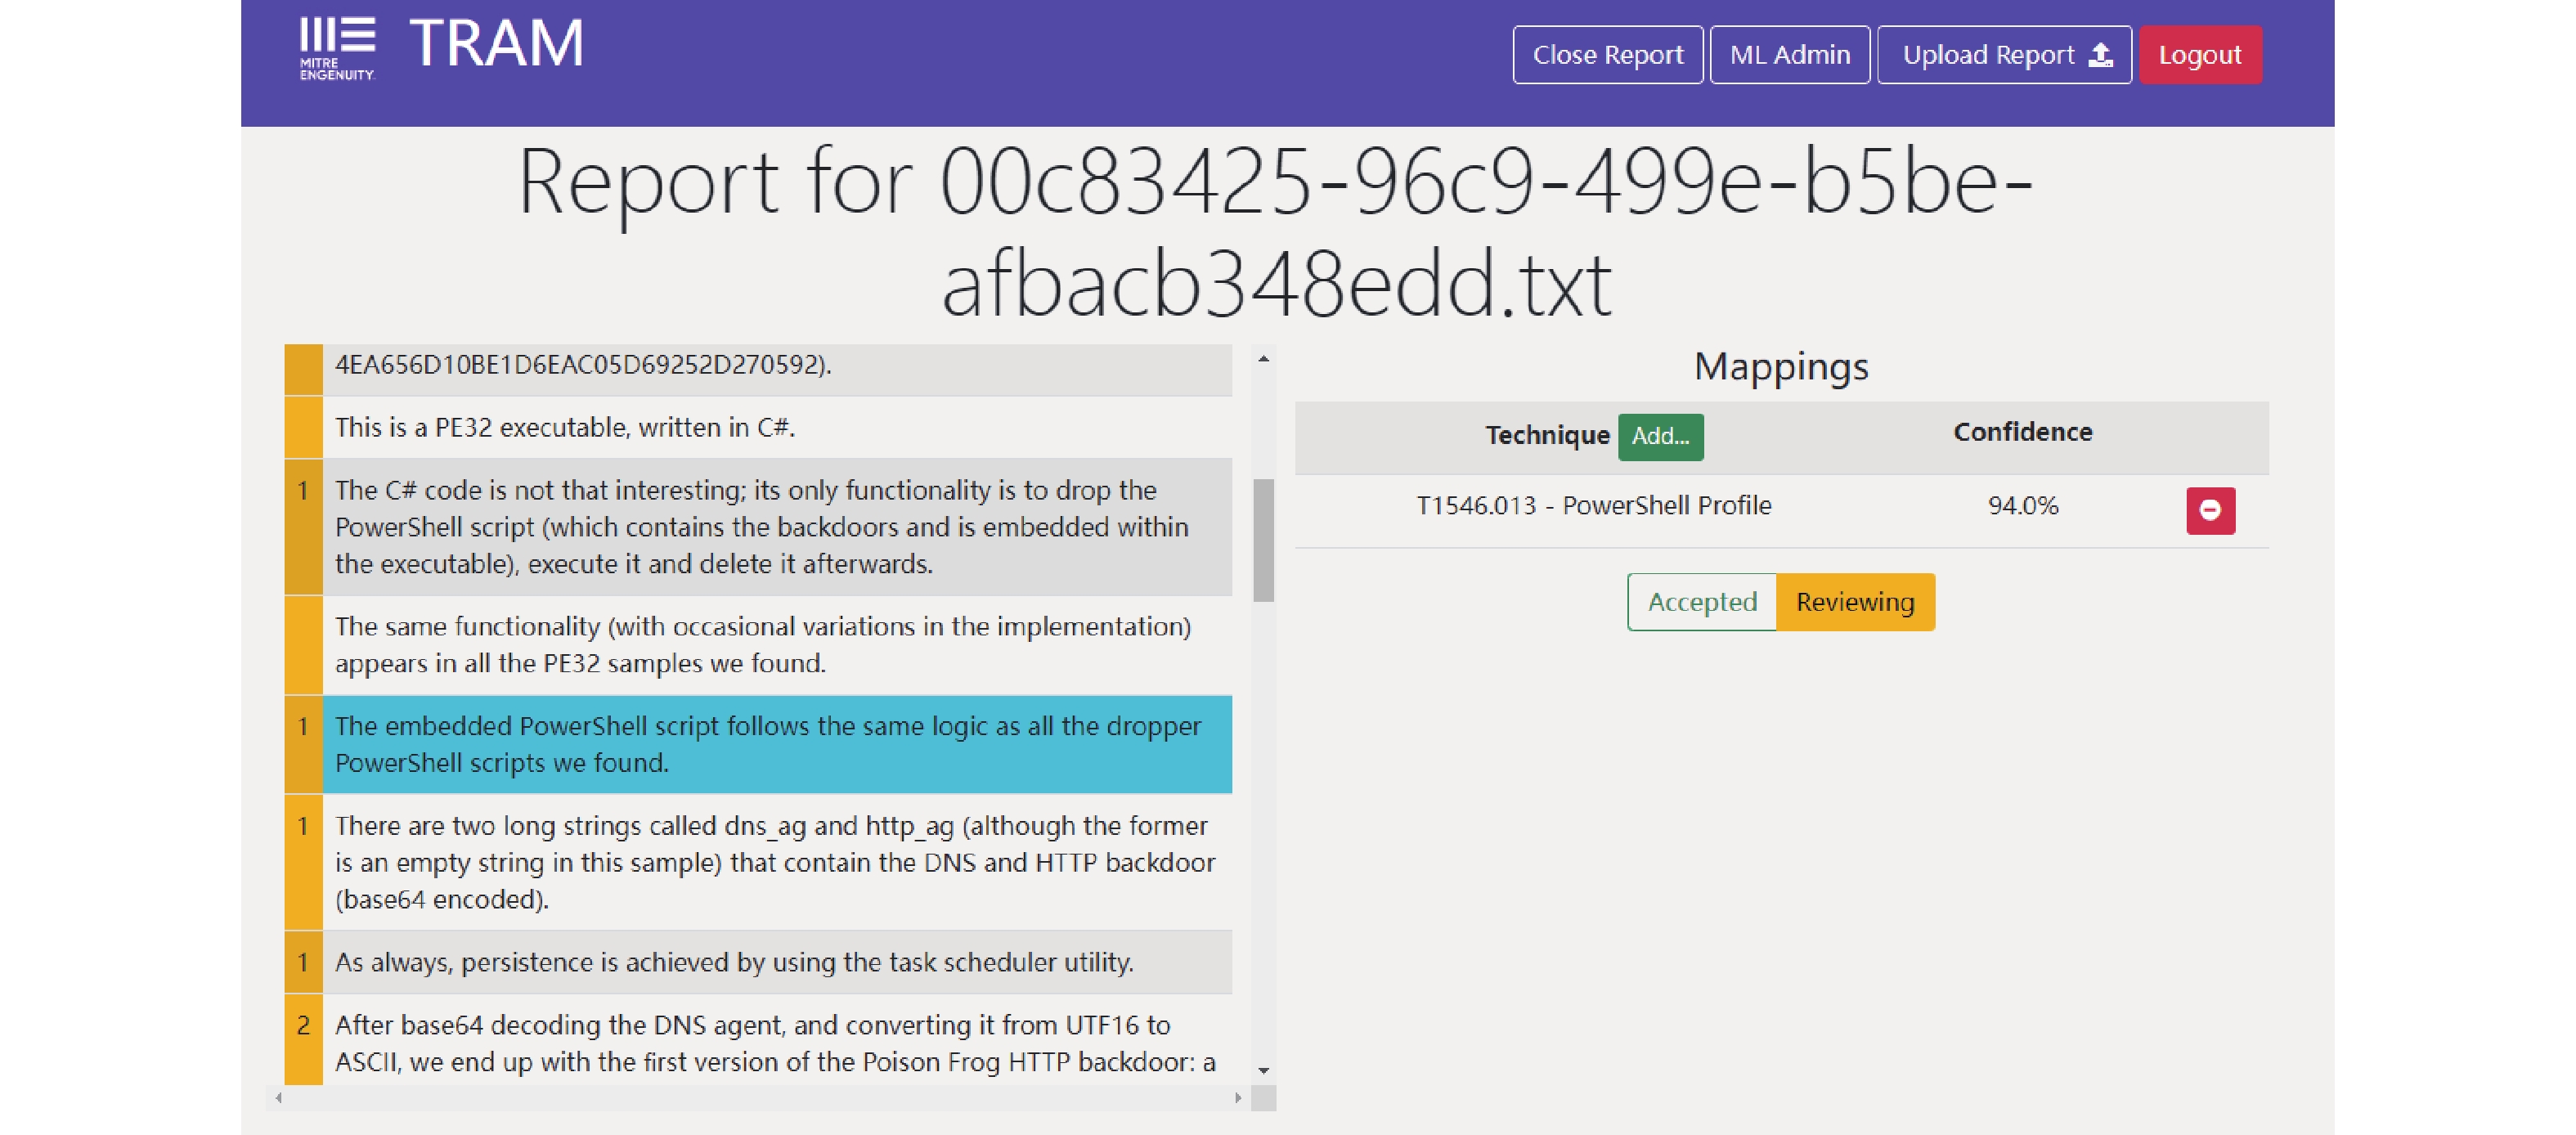The height and width of the screenshot is (1135, 2576).
Task: Set sentence status to Accepted
Action: (1701, 602)
